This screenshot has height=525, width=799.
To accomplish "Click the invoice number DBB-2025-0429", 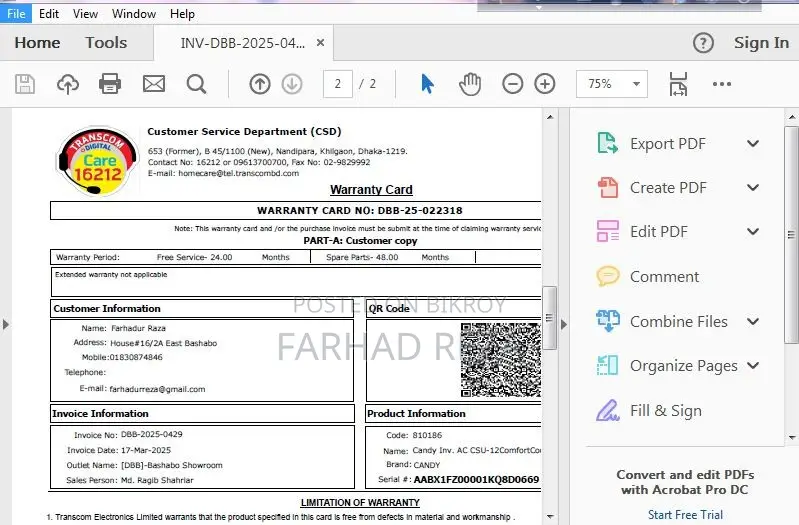I will click(x=151, y=434).
